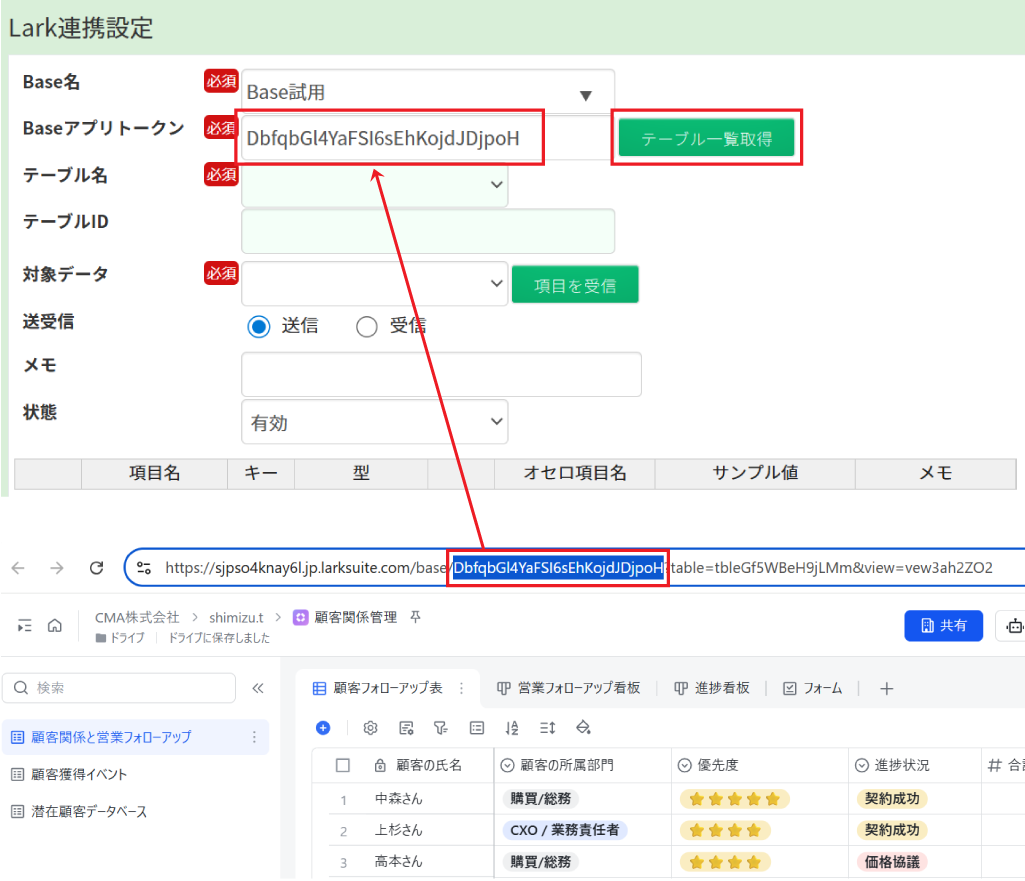Viewport: 1025px width, 881px height.
Task: Open the filter toolbar icon
Action: tap(441, 727)
